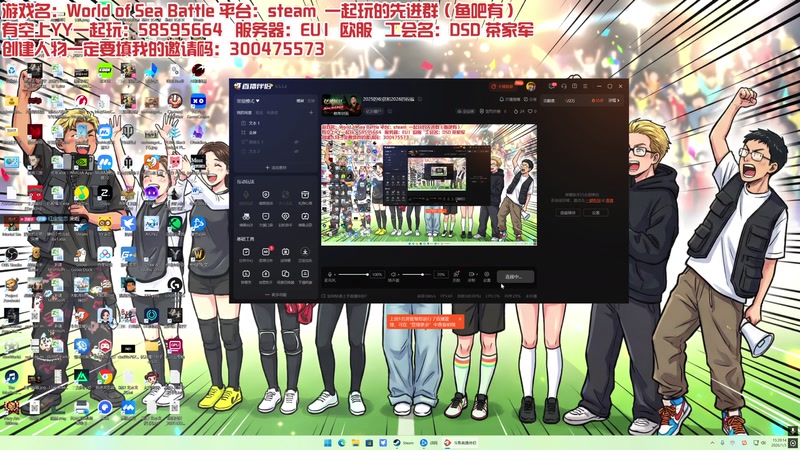Open the 全站榜 ranking
Image resolution: width=800 pixels, height=450 pixels.
466,111
